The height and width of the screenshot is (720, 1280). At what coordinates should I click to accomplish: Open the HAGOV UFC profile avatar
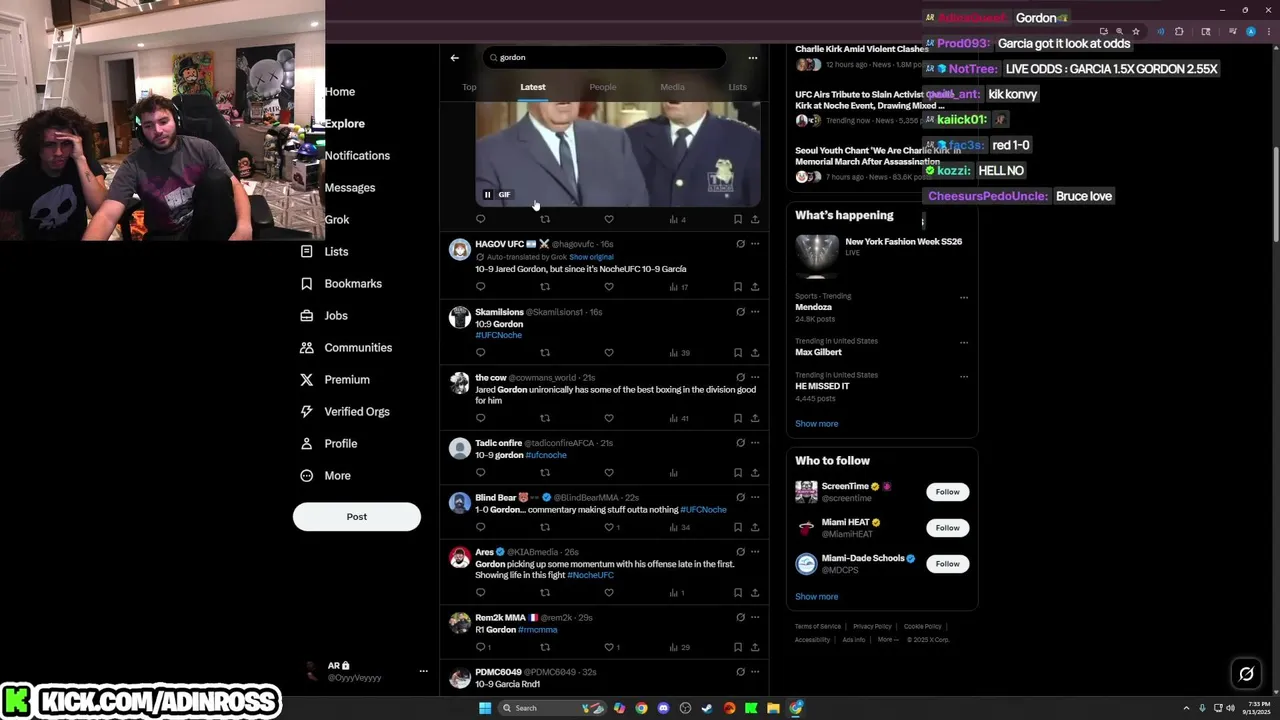tap(460, 250)
